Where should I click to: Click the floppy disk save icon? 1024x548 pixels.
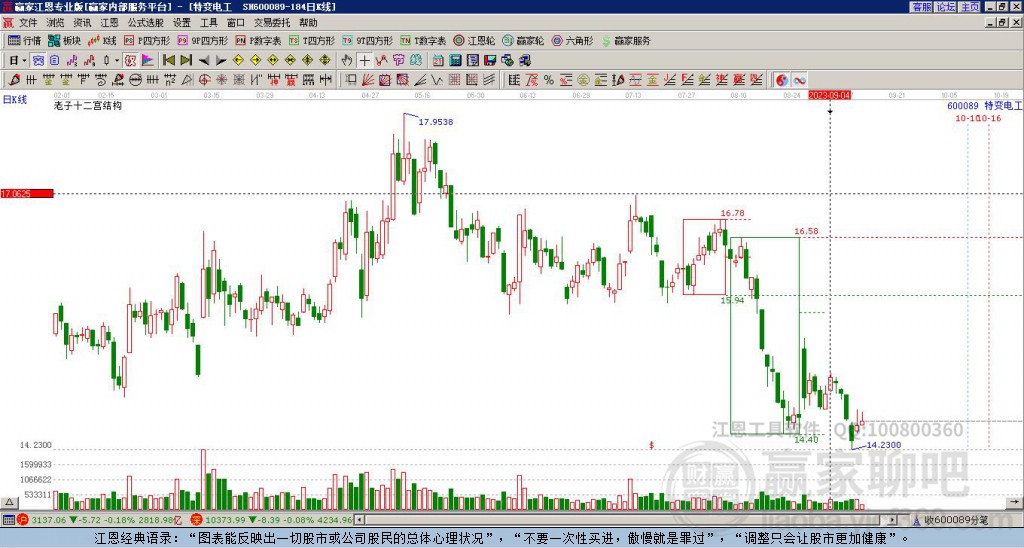coord(490,60)
